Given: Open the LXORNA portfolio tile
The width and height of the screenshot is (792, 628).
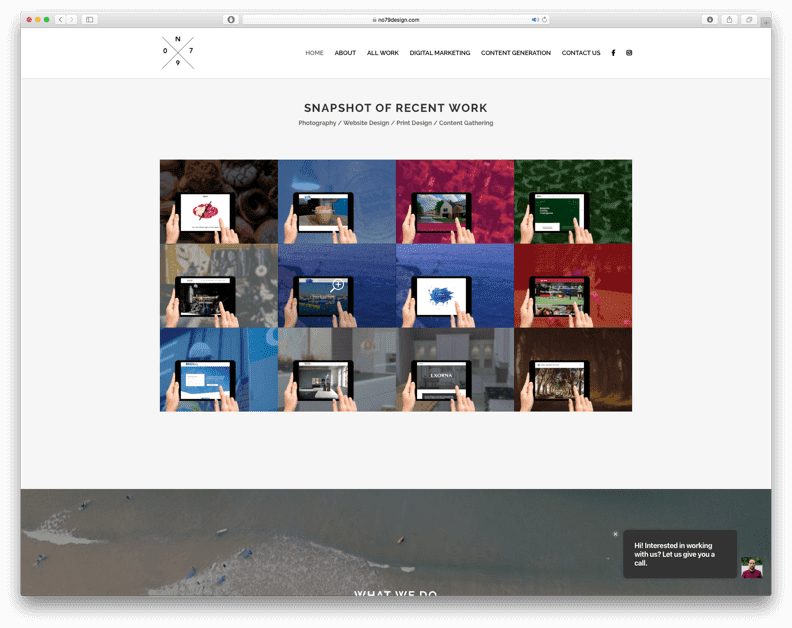Looking at the screenshot, I should click(x=455, y=369).
